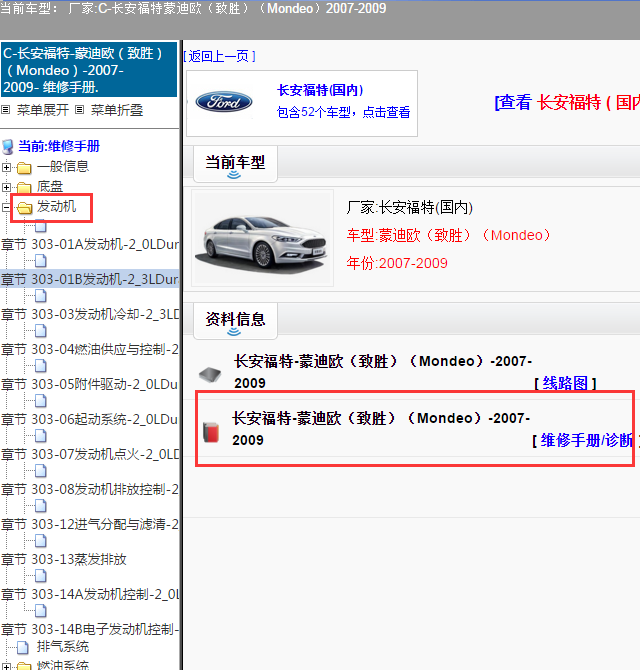
Task: Click page icon above 303-05 chapter
Action: (41, 365)
